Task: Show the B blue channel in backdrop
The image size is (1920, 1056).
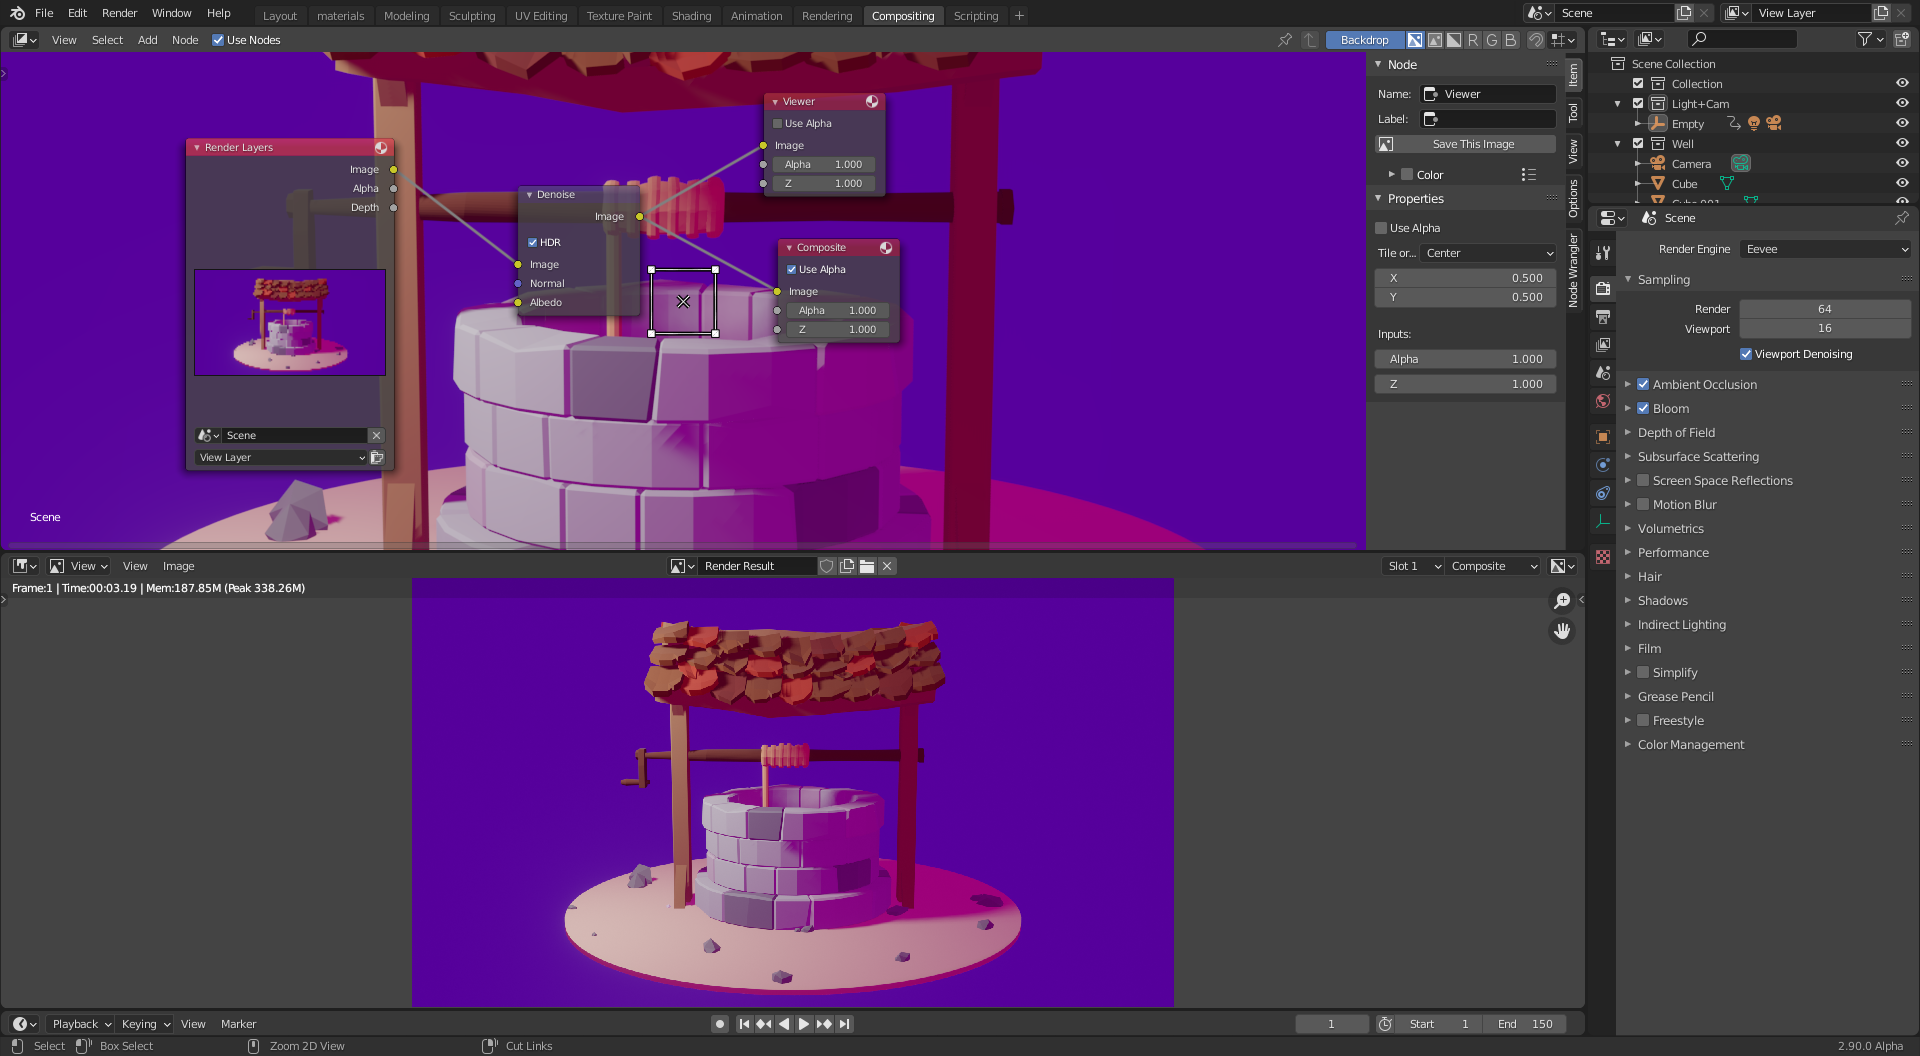Action: click(x=1511, y=40)
